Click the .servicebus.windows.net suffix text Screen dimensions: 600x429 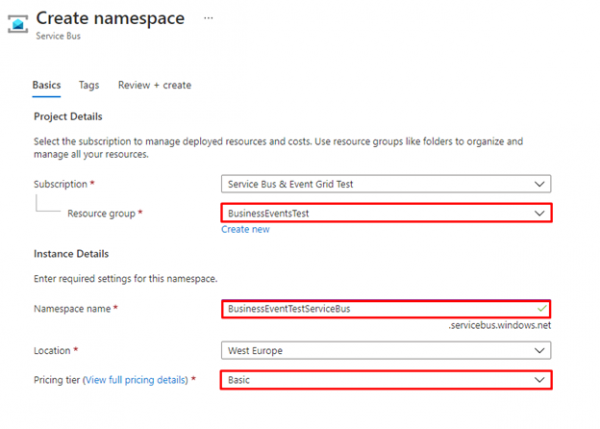click(x=500, y=325)
